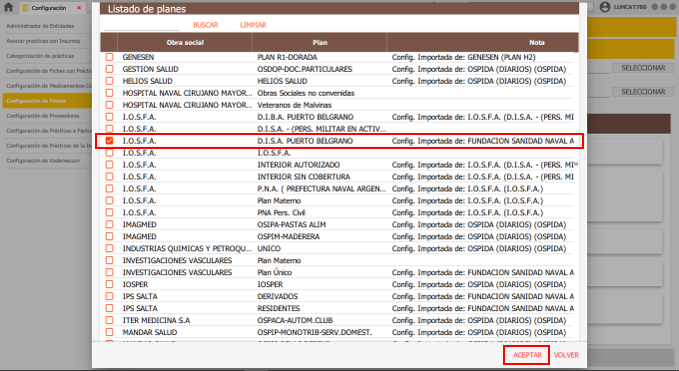Check the GENESEN PLAN R1-DORADA row
This screenshot has height=371, width=679.
click(109, 57)
